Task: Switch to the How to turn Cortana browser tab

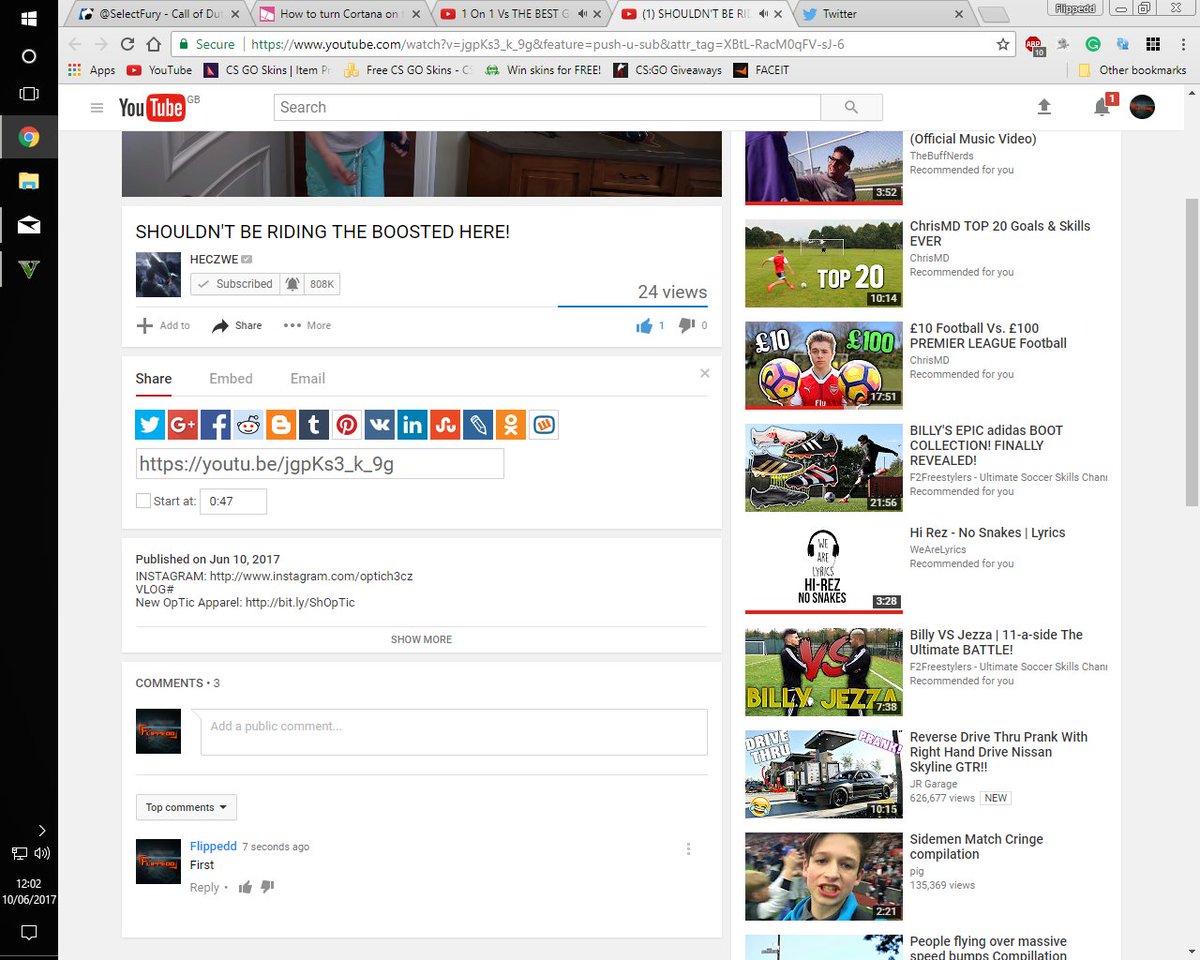Action: [340, 14]
